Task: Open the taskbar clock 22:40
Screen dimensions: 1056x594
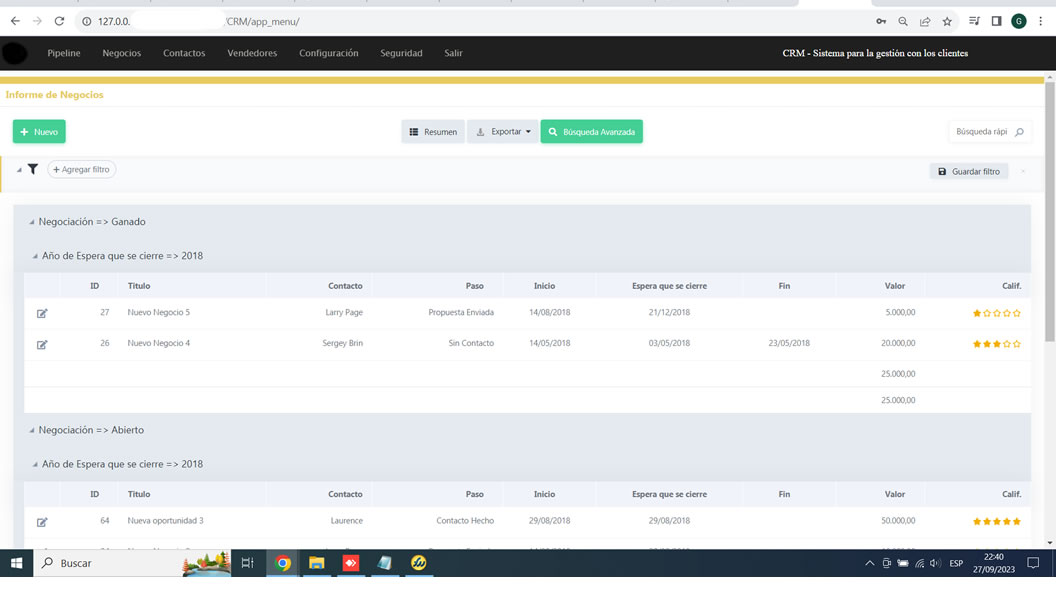Action: tap(994, 563)
